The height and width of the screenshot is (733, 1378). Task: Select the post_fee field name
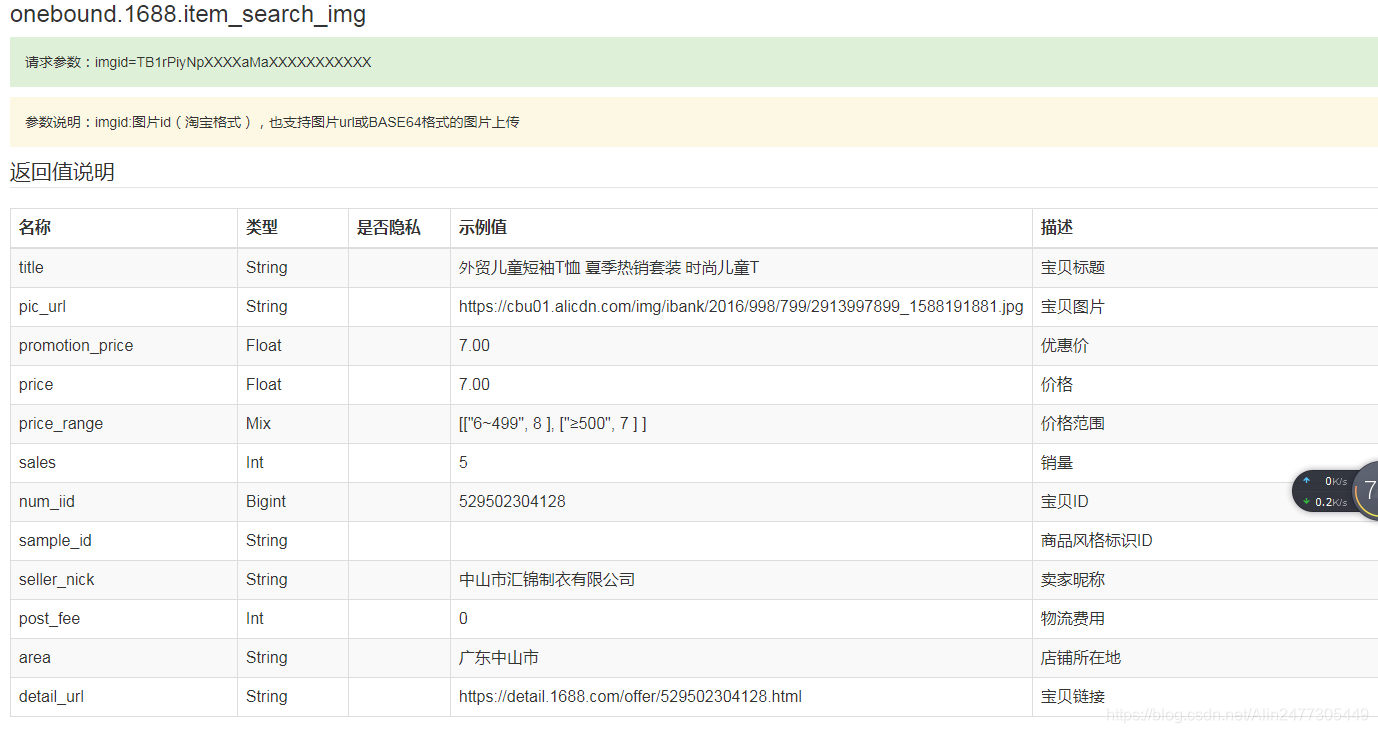(x=49, y=618)
